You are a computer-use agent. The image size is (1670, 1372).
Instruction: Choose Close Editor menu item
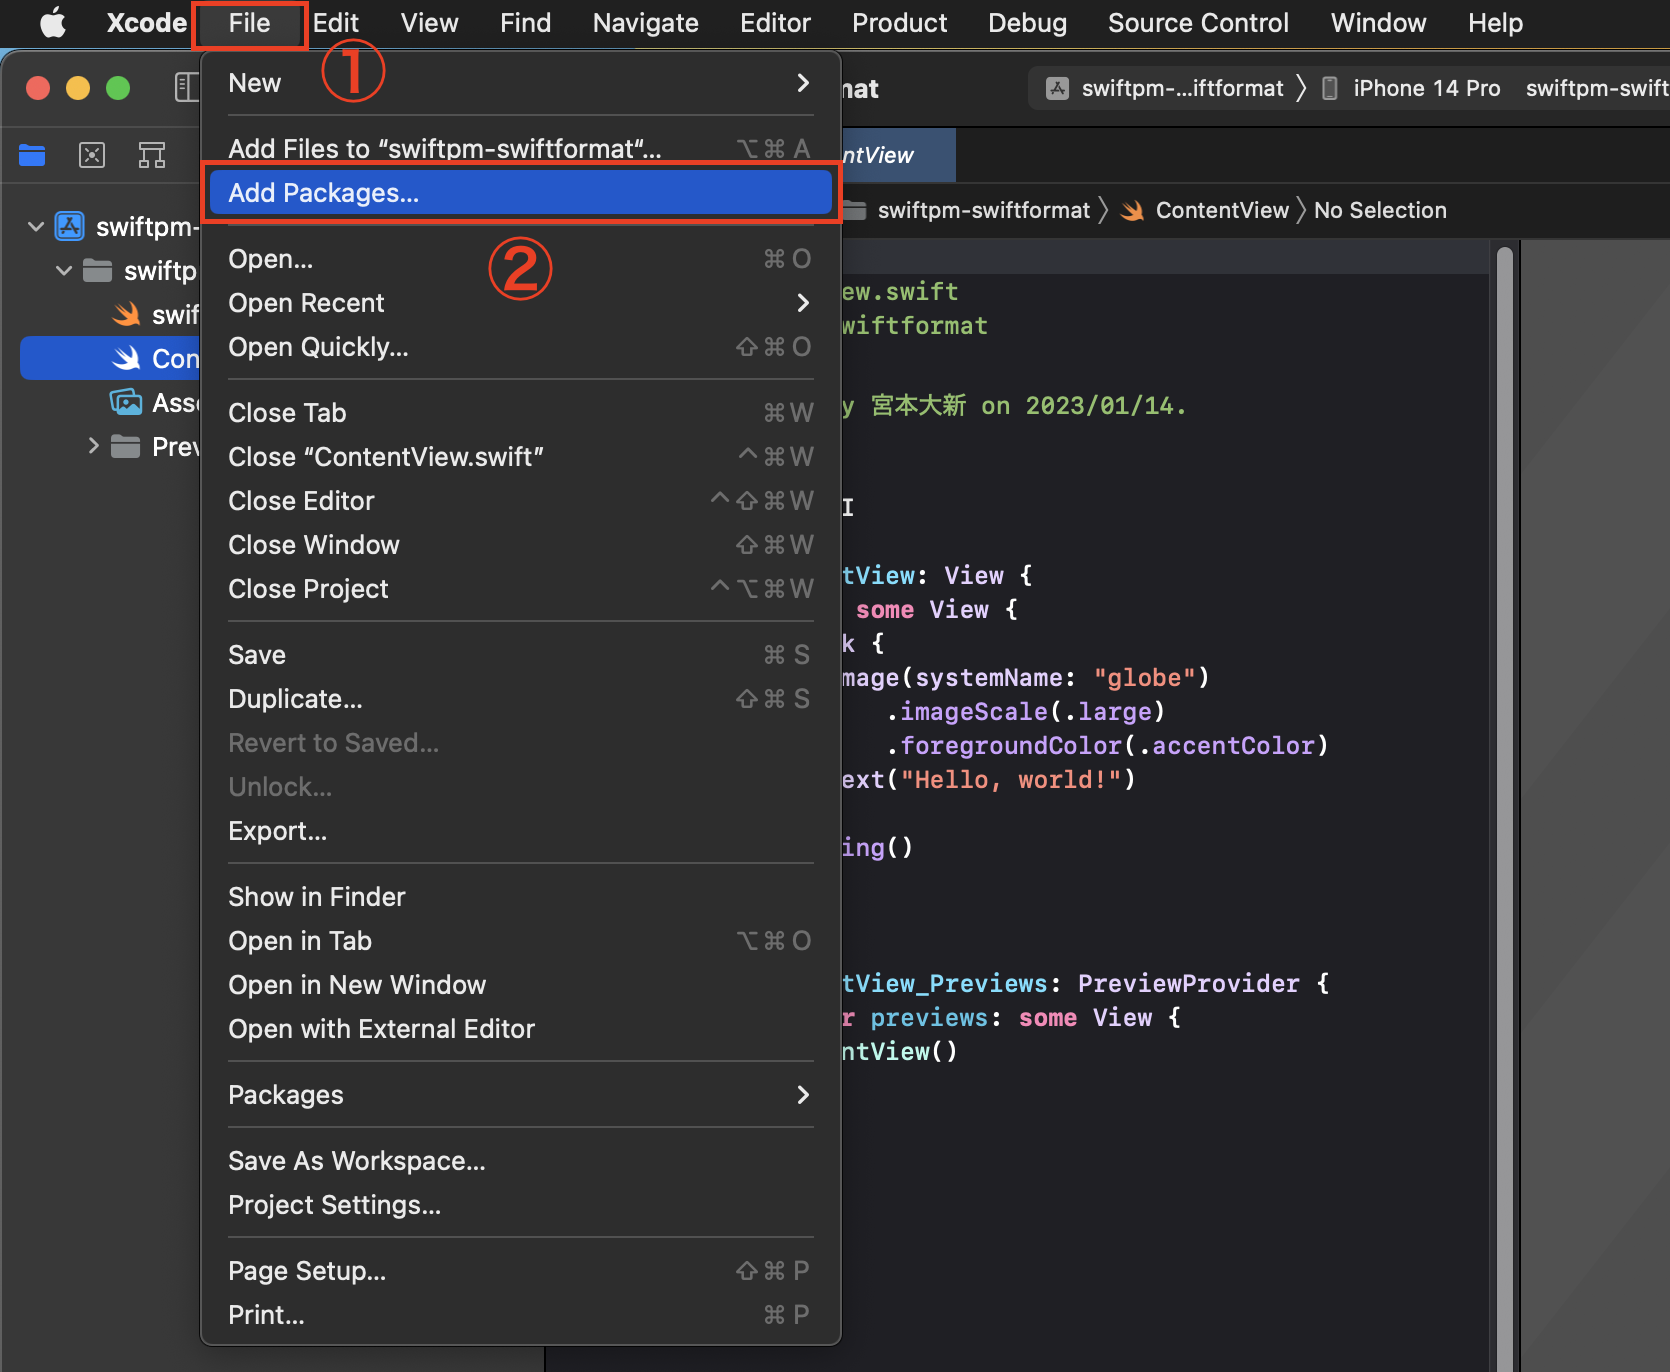point(520,501)
